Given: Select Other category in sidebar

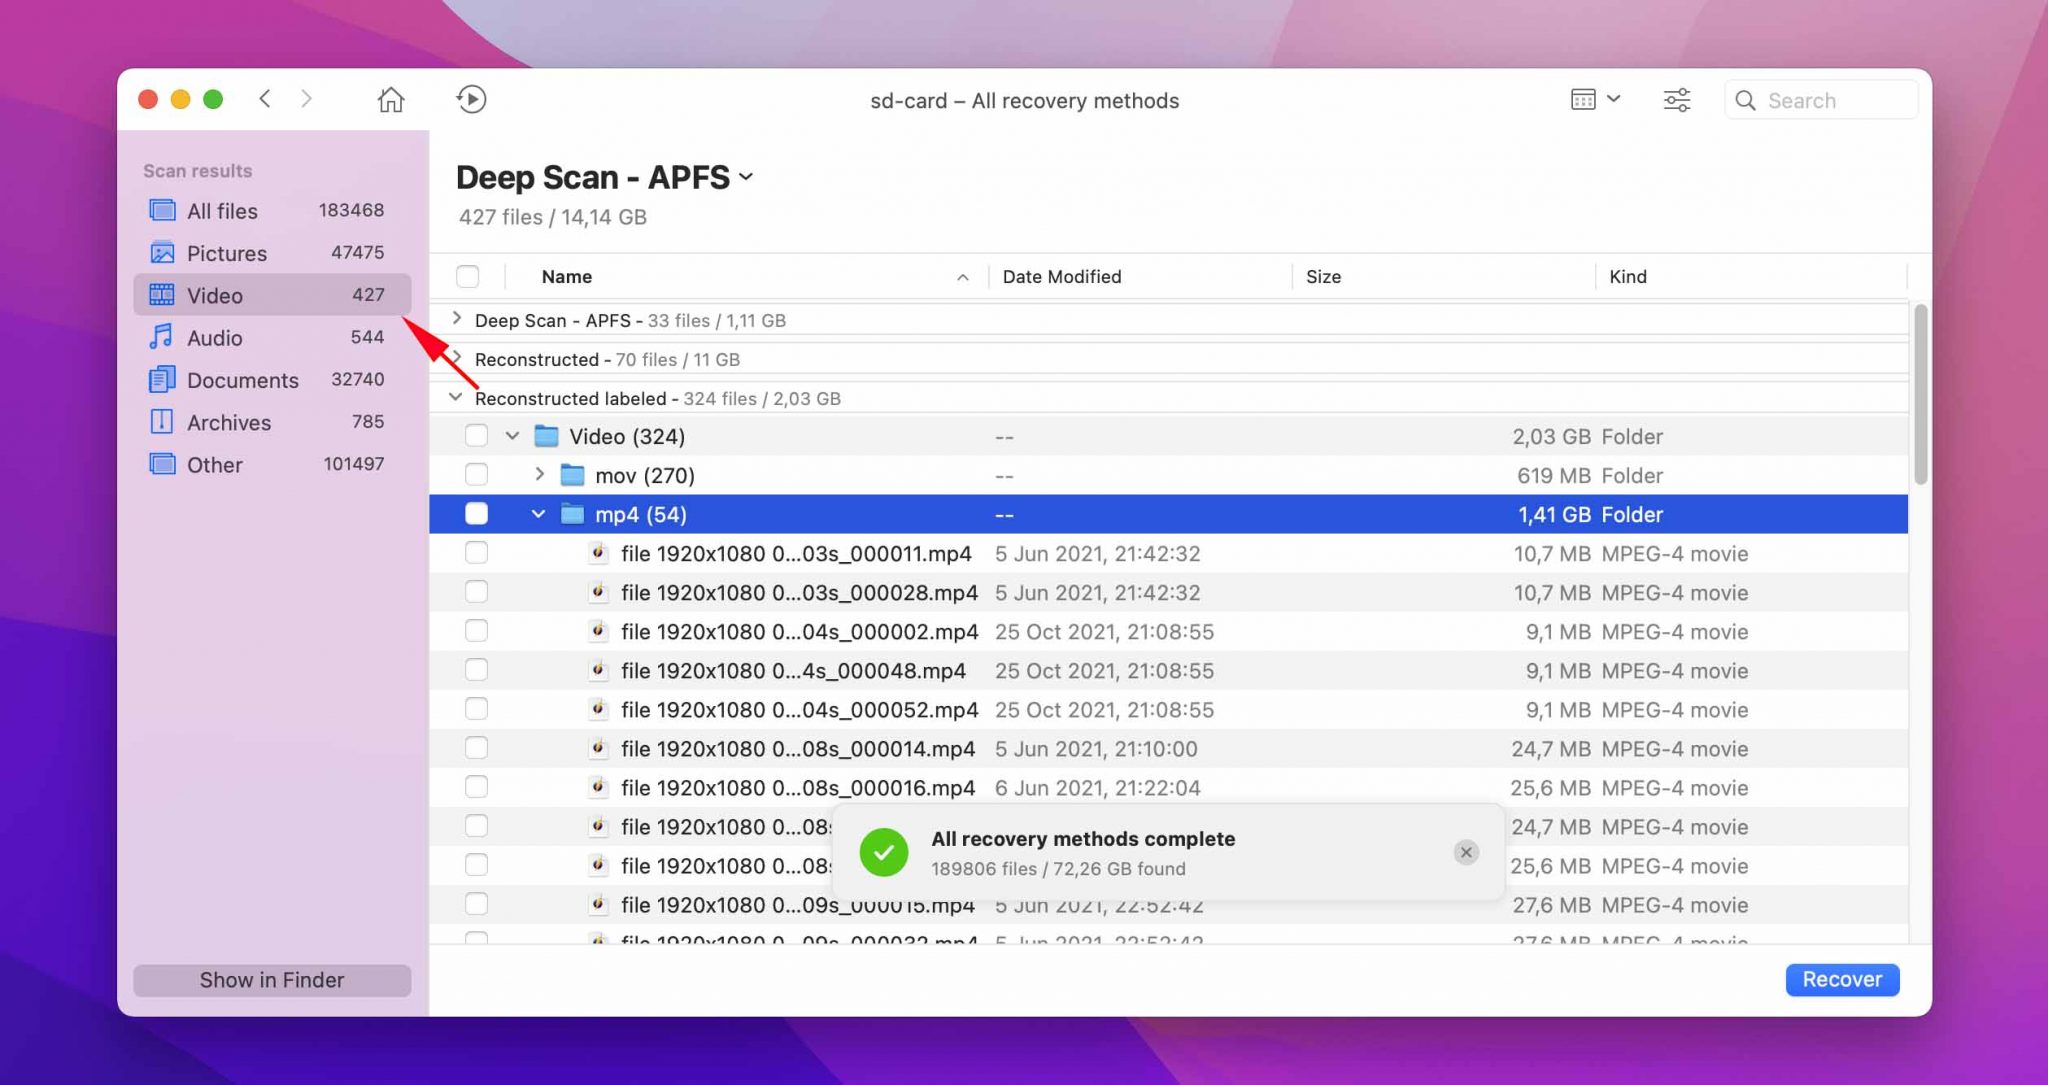Looking at the screenshot, I should [272, 464].
